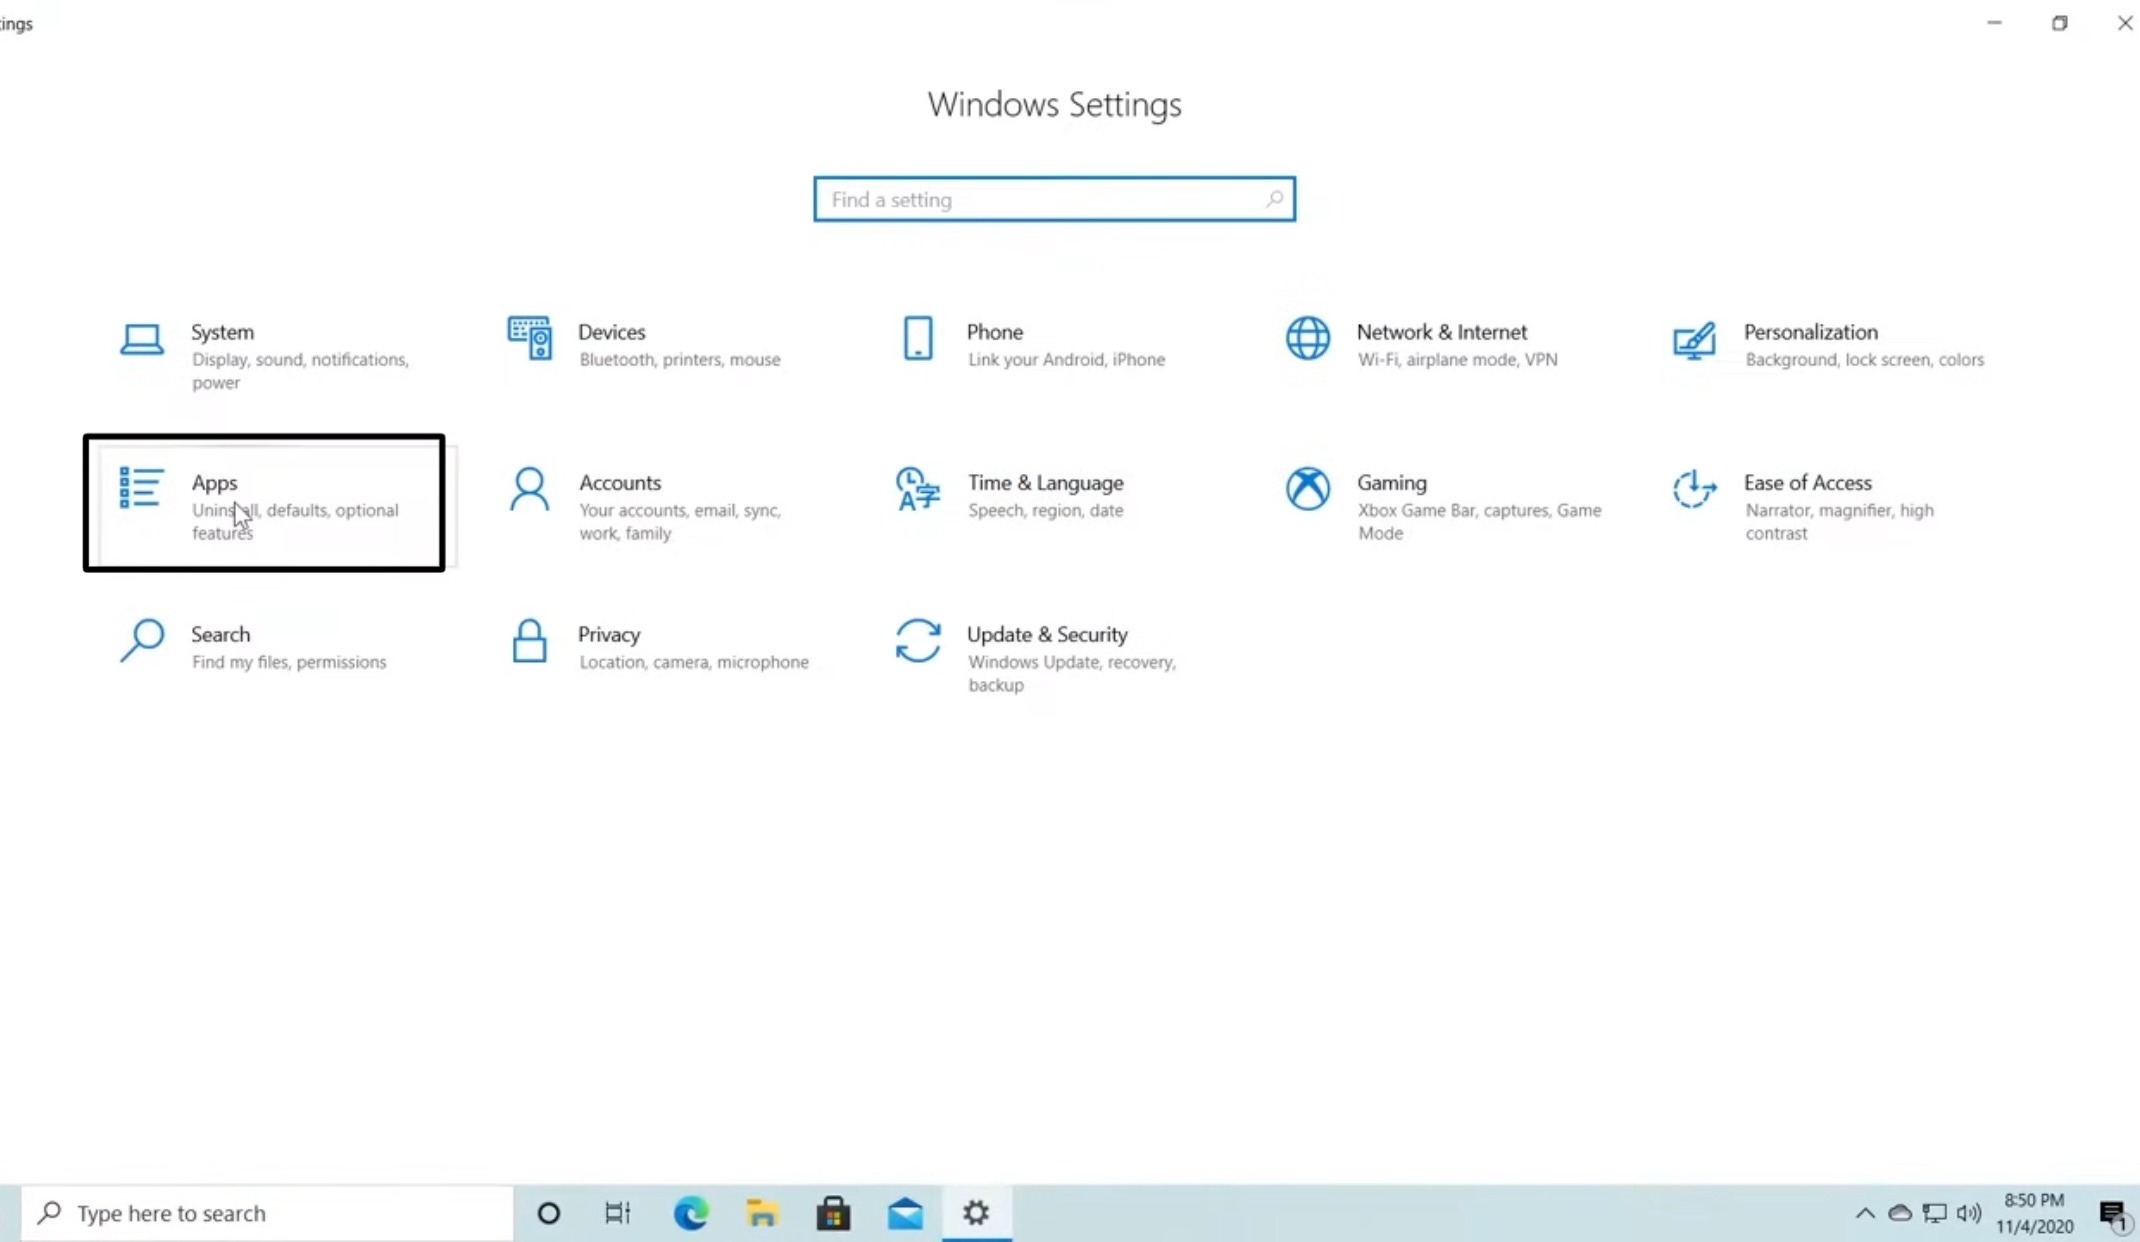
Task: Click 'Narrator, magnifier, high contrast' text
Action: (1839, 521)
